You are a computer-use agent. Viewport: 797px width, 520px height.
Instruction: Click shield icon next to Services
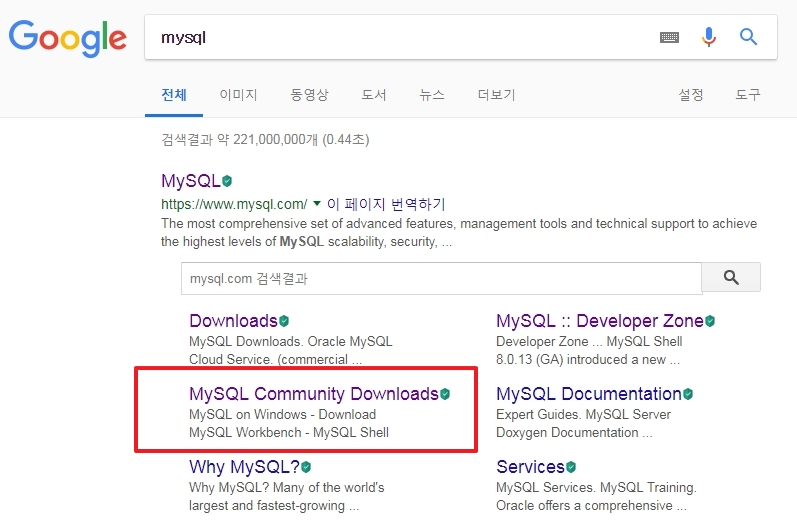pos(571,467)
